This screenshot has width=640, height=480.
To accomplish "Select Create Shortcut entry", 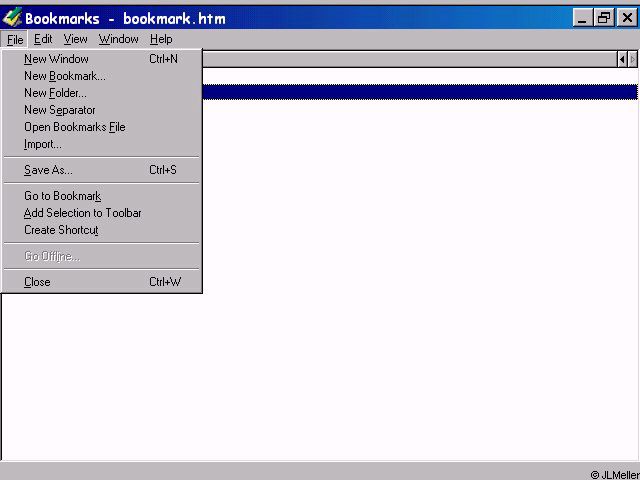I will coord(102,230).
